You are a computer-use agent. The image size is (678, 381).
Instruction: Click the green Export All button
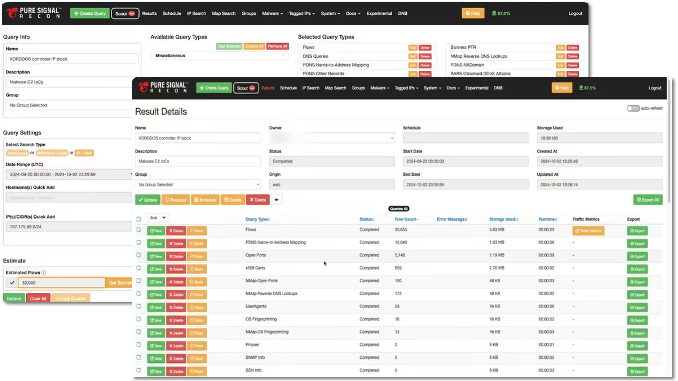648,200
